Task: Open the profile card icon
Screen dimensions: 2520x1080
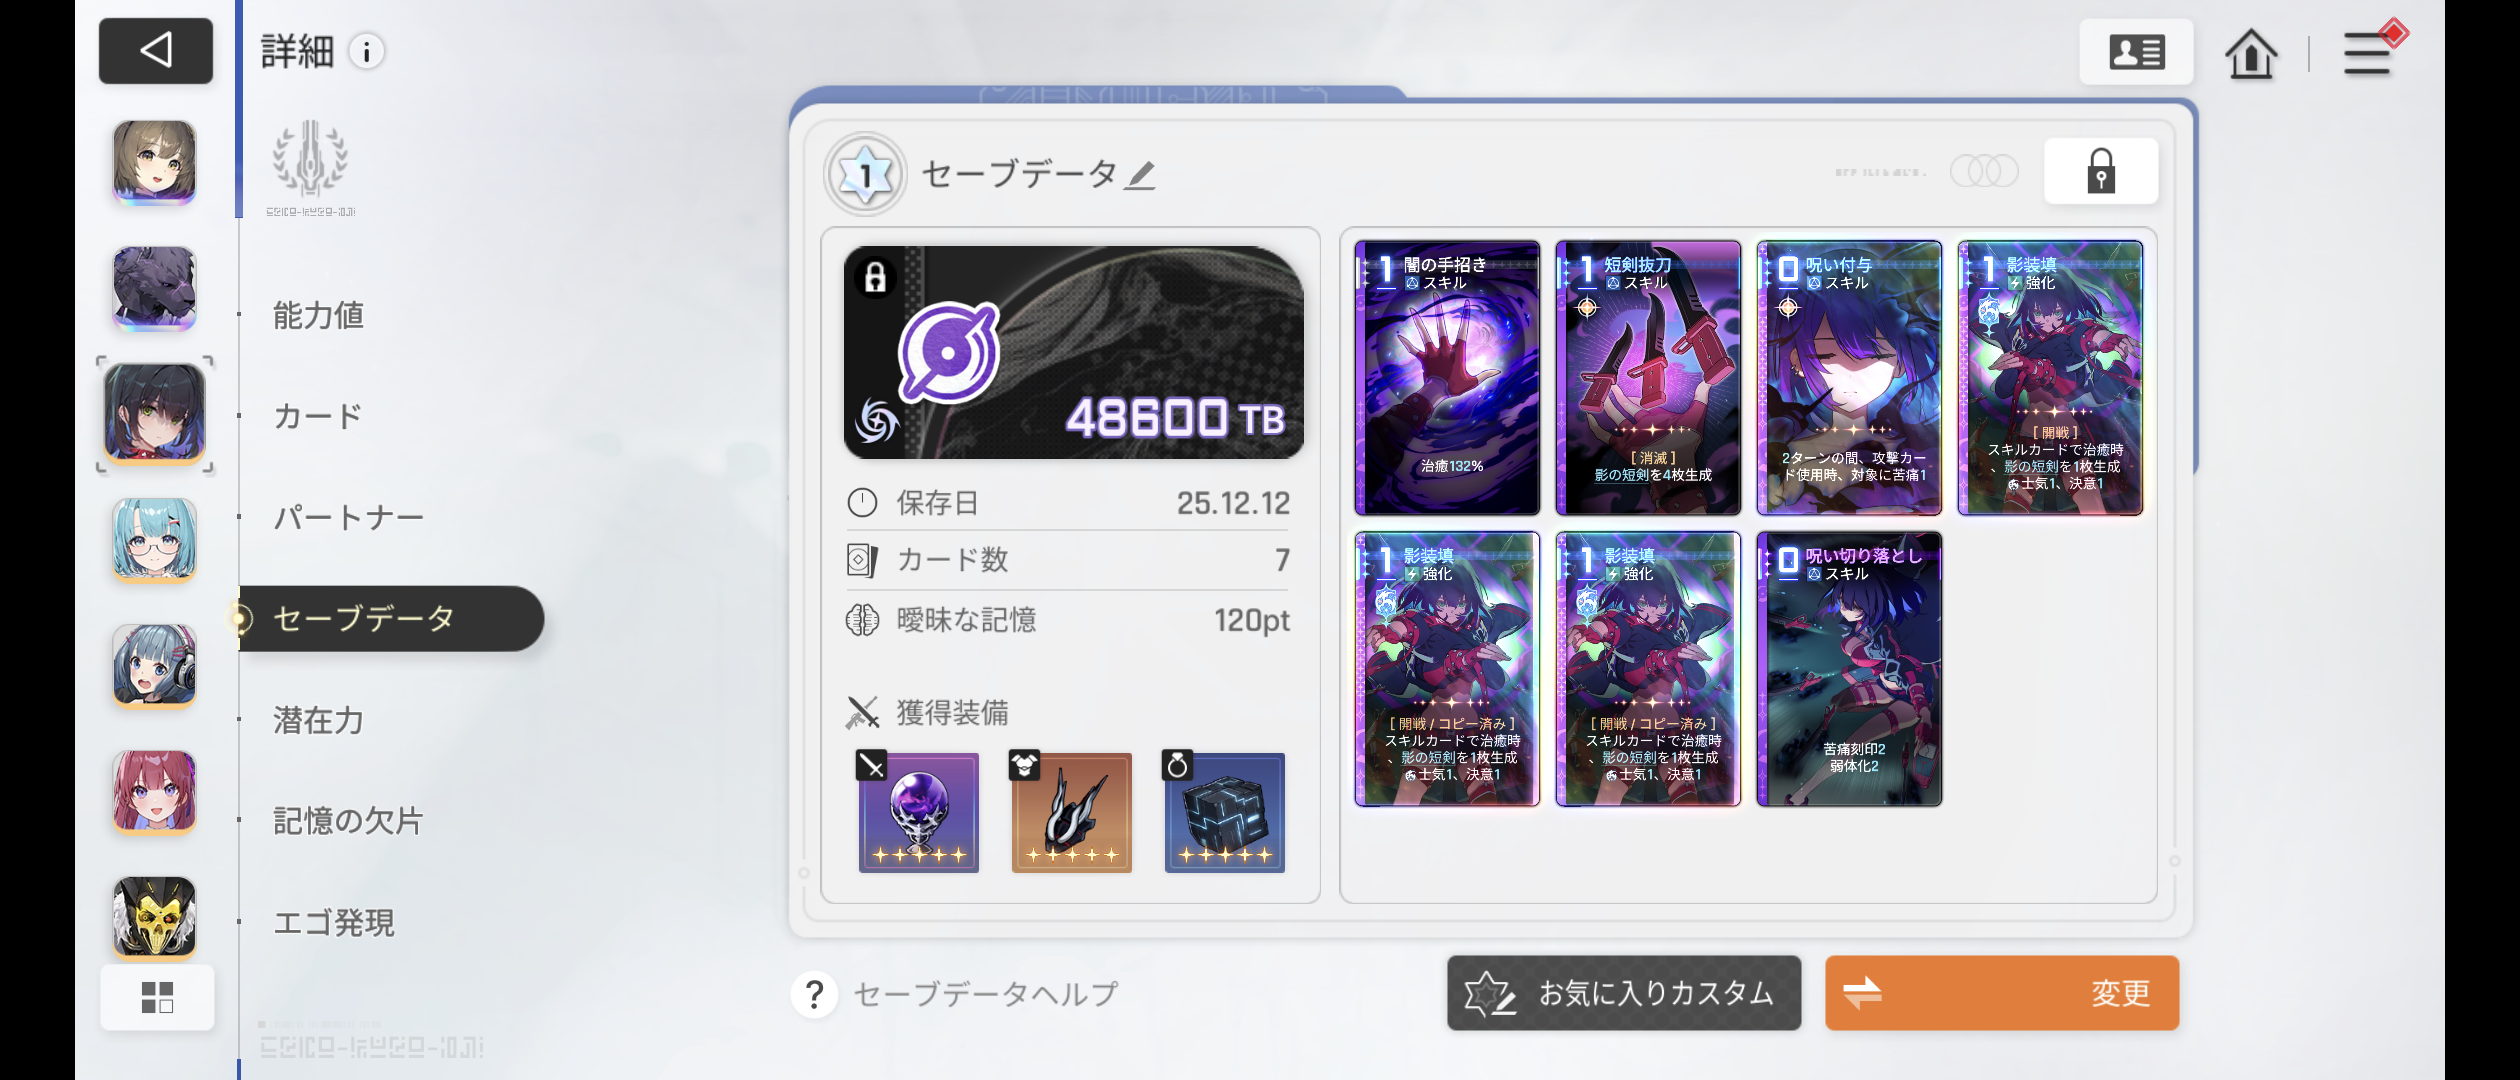Action: click(x=2136, y=52)
